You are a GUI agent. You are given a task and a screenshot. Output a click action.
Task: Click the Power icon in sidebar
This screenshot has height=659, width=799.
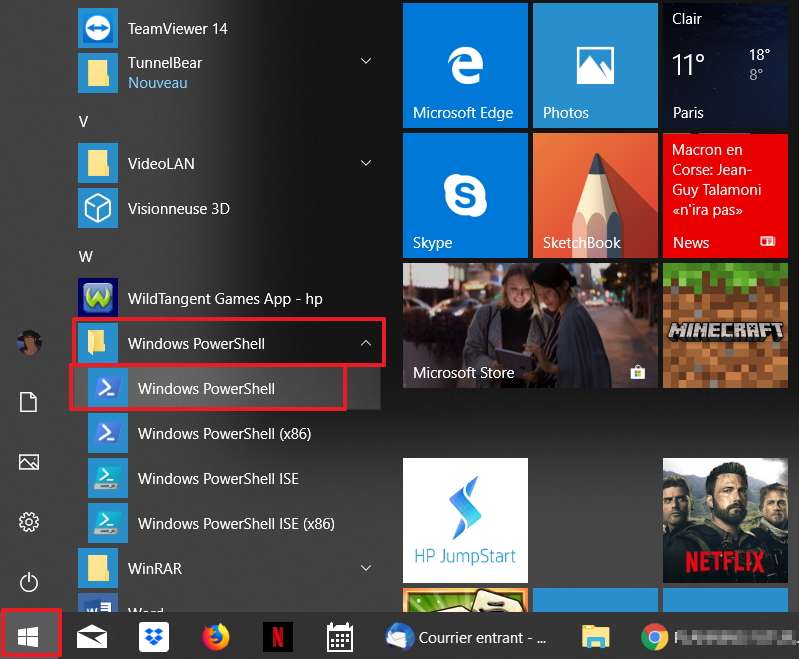[x=29, y=581]
